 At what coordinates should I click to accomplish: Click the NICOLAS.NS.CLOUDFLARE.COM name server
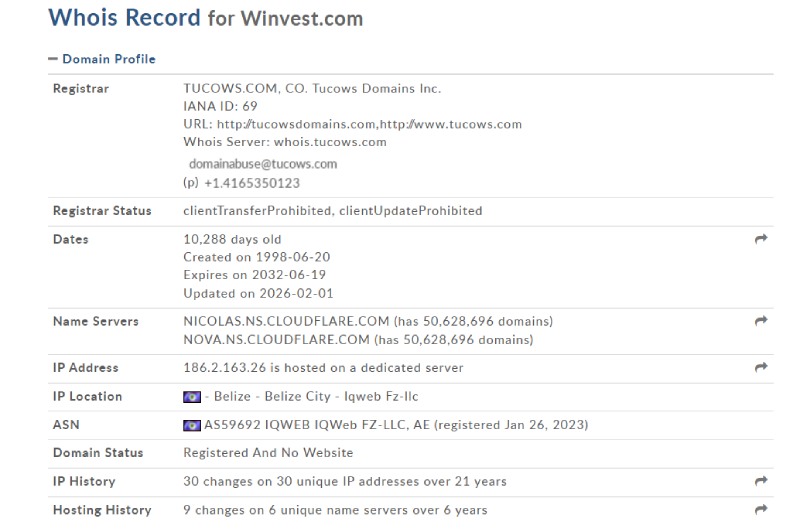(x=286, y=321)
